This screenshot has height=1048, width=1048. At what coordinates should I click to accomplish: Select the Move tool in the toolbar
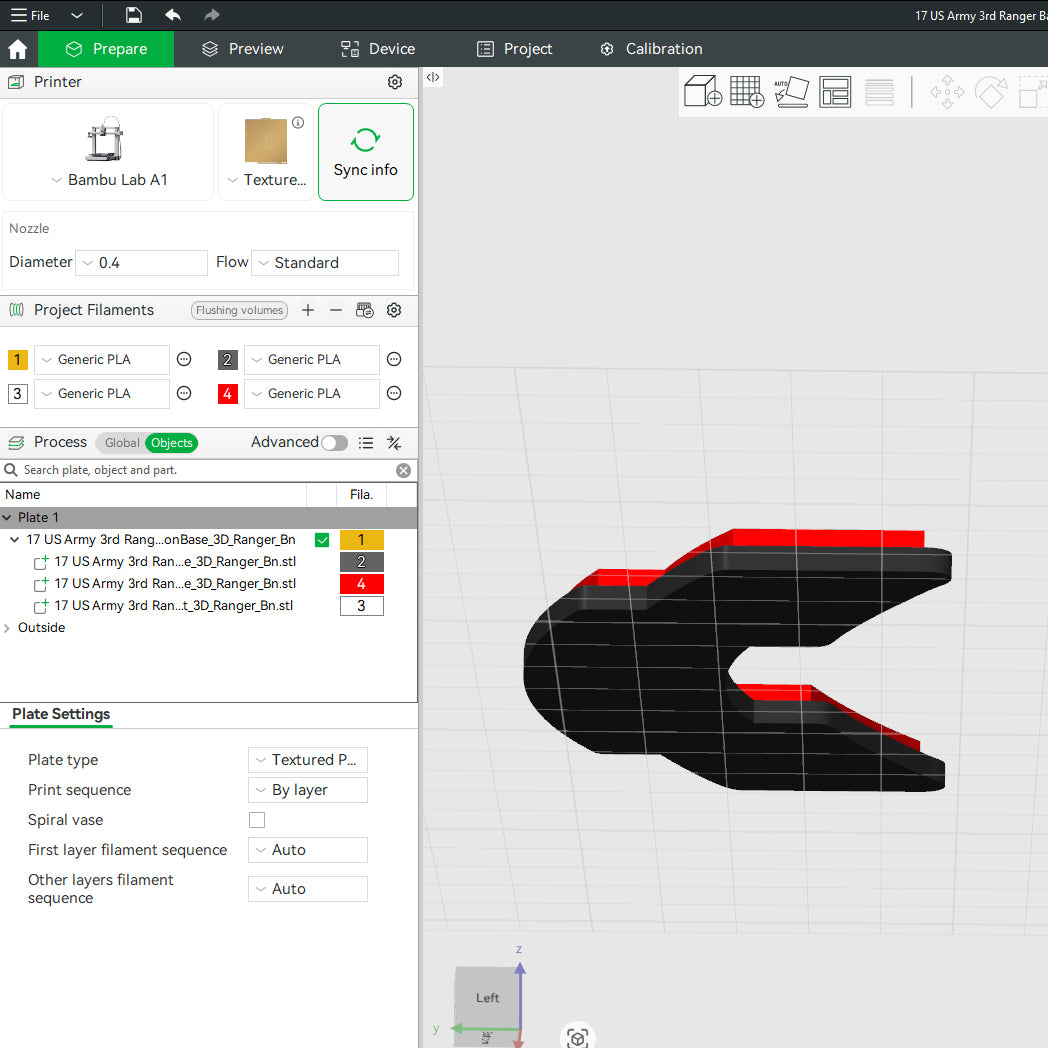[946, 92]
